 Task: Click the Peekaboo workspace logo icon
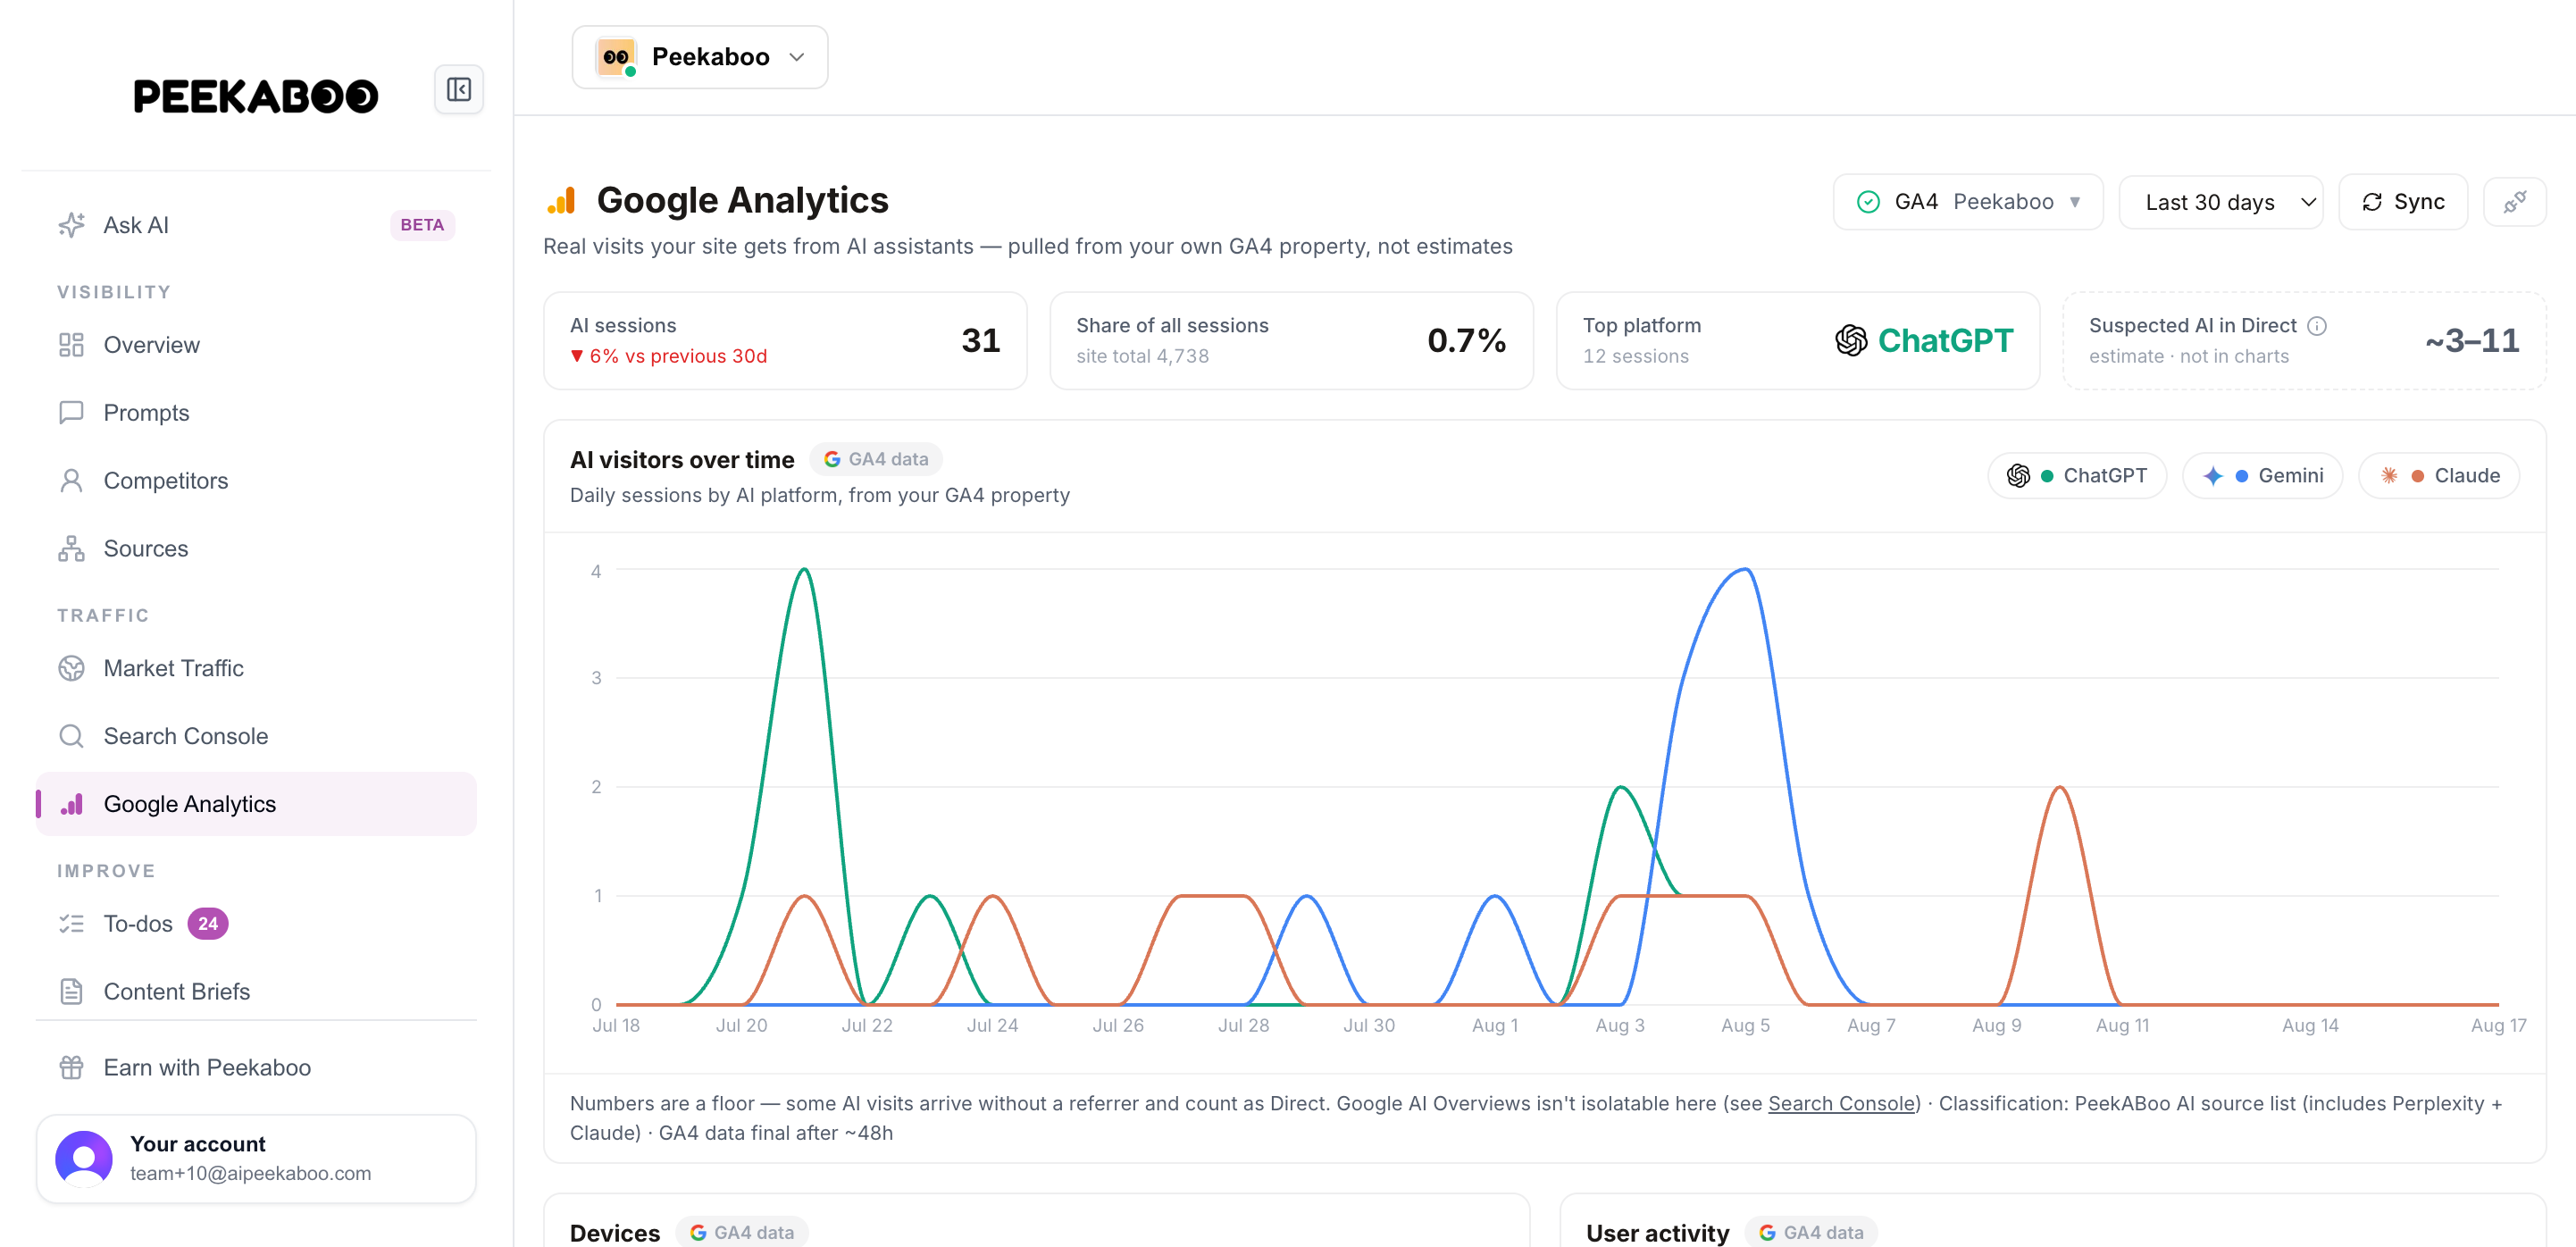pyautogui.click(x=616, y=57)
